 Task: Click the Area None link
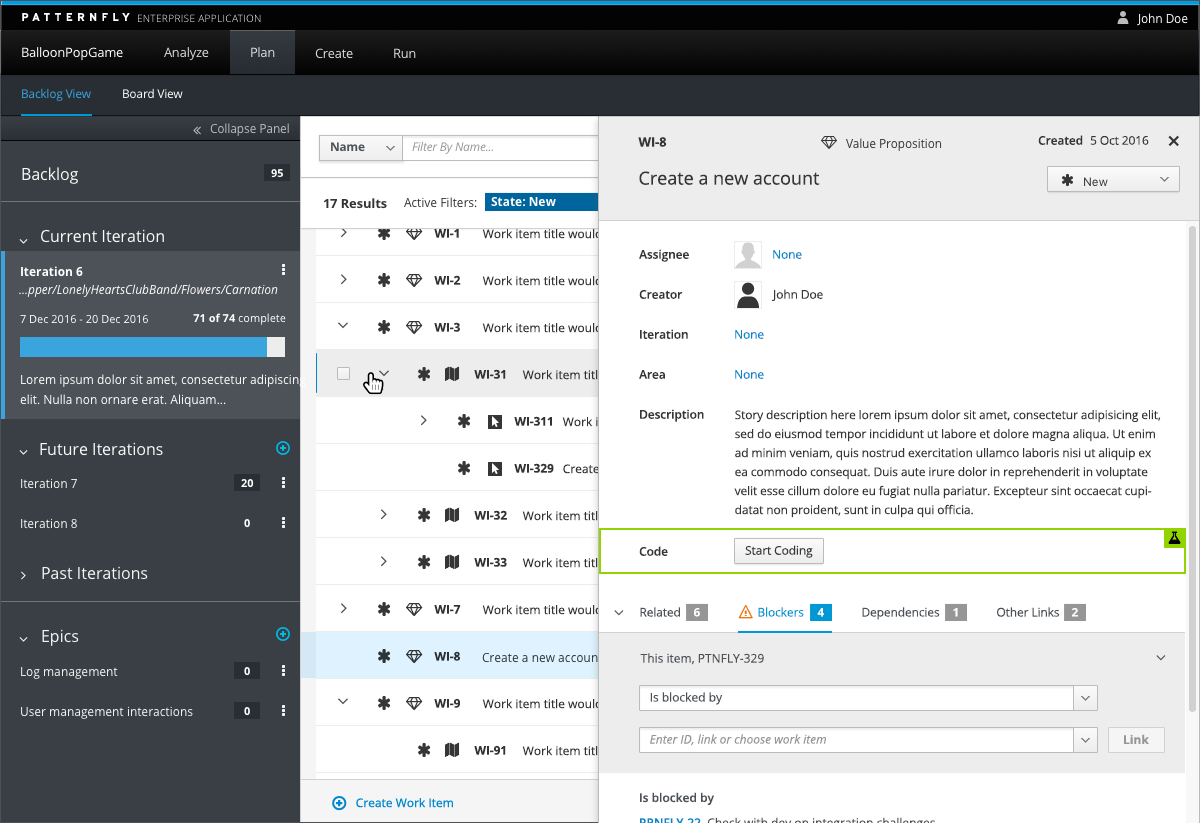tap(749, 375)
